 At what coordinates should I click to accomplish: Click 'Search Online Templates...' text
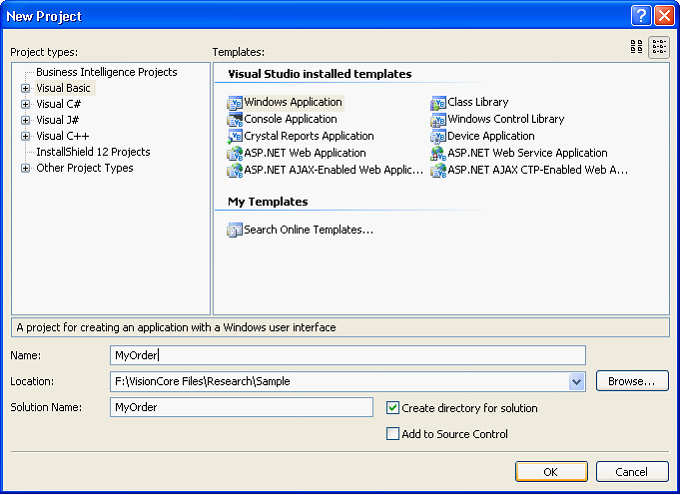309,230
